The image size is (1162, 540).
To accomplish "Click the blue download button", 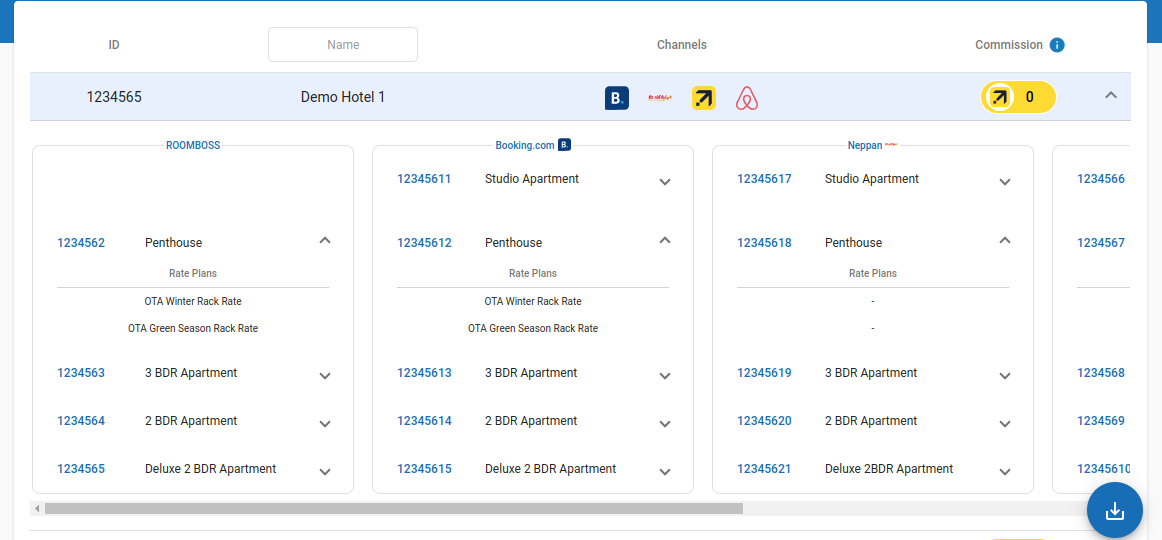I will [1115, 510].
